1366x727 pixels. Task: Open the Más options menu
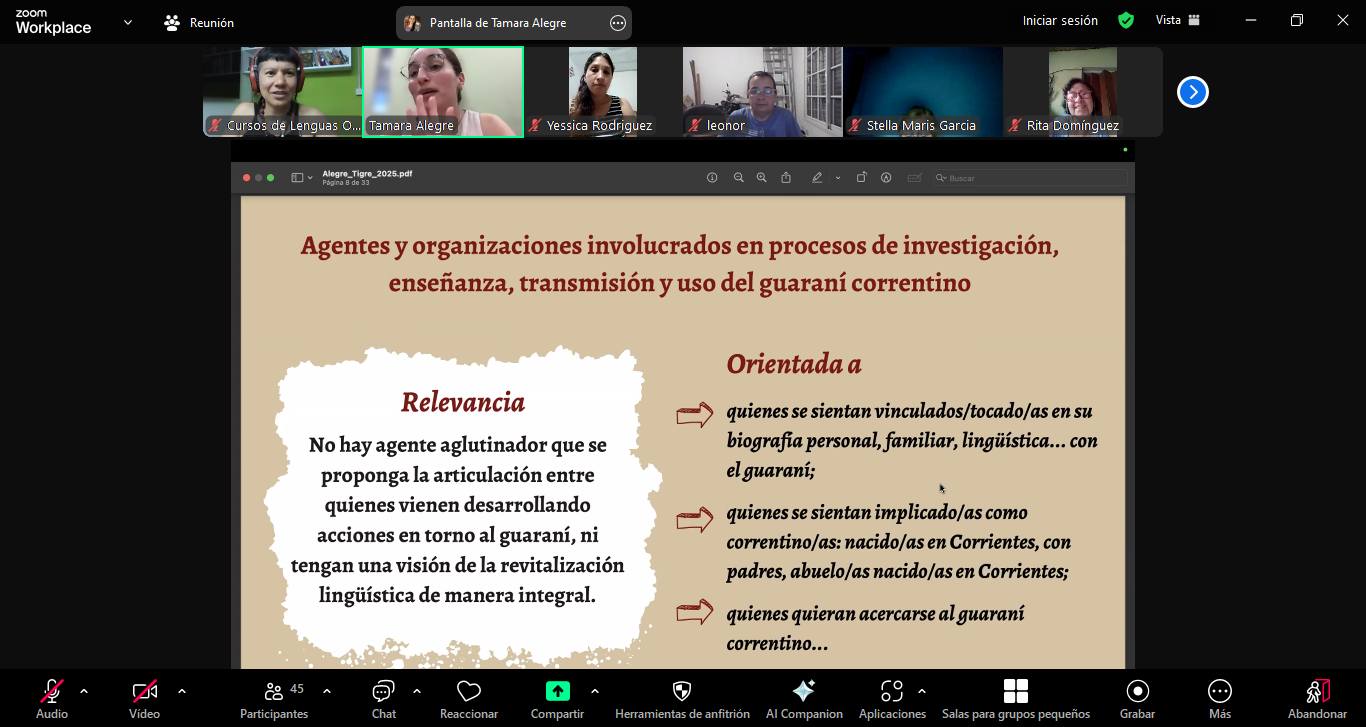(x=1219, y=698)
